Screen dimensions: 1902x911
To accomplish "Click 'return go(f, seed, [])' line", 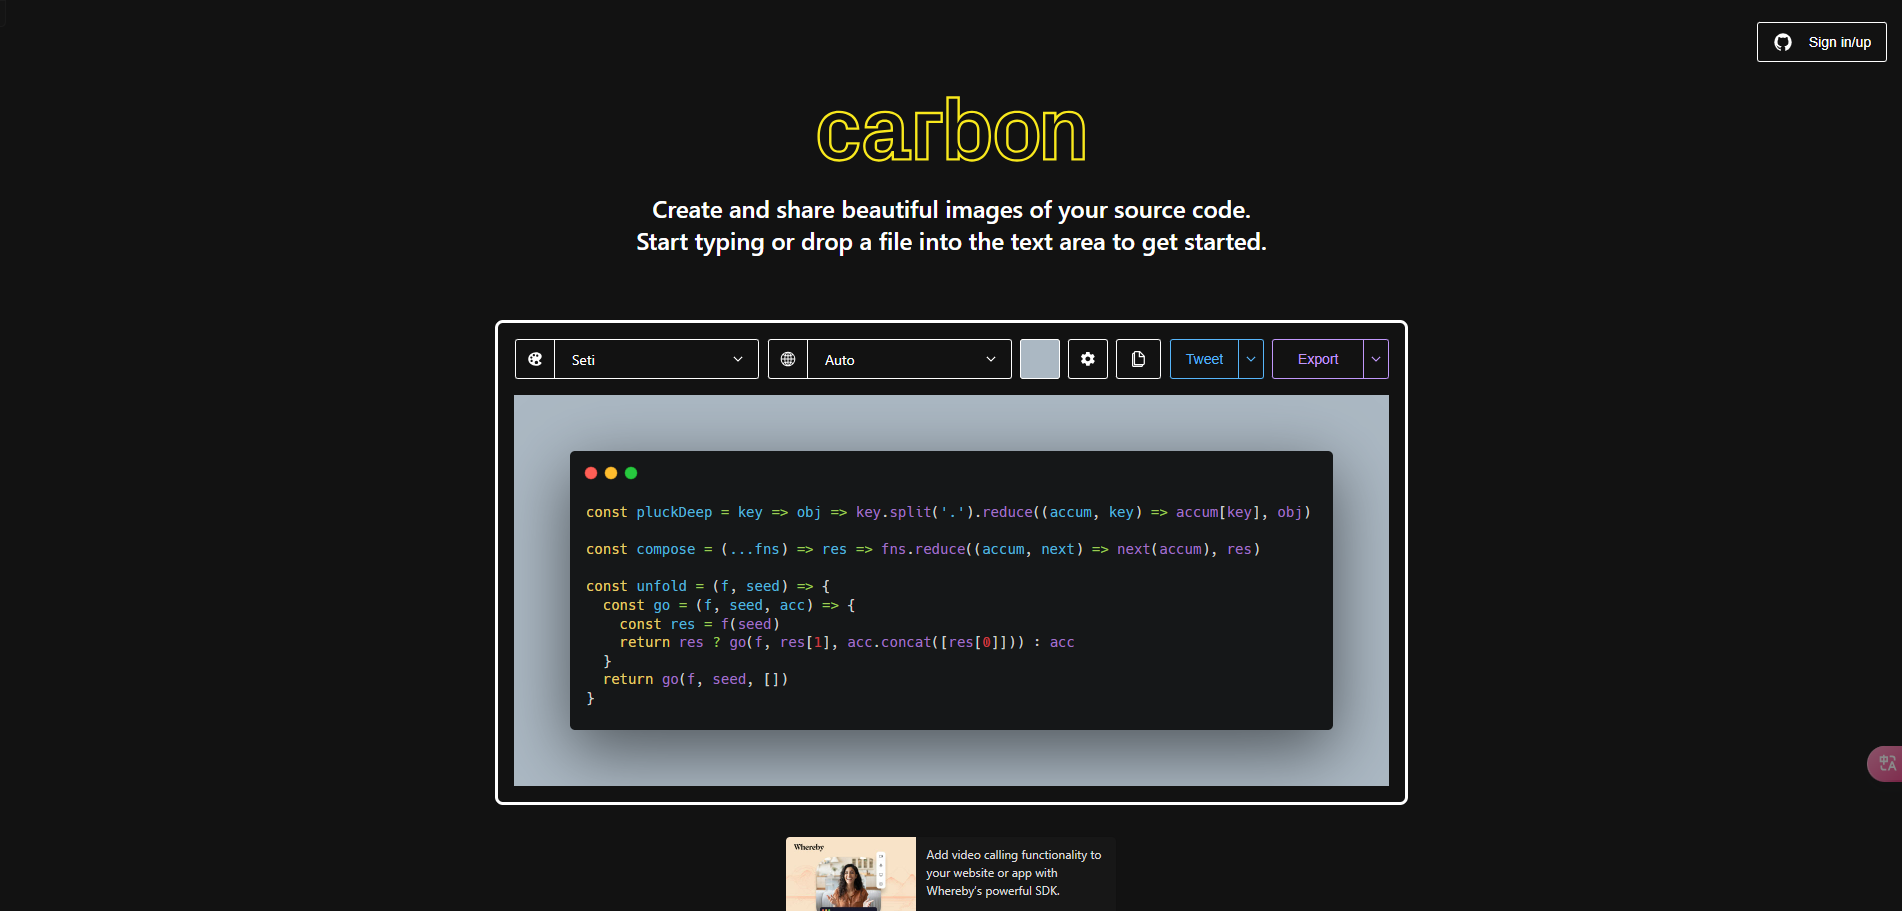I will point(696,679).
